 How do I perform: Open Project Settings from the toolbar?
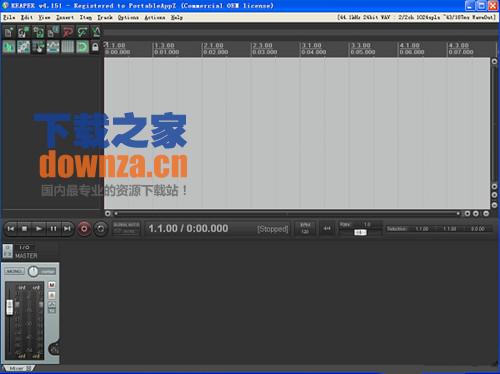53,32
